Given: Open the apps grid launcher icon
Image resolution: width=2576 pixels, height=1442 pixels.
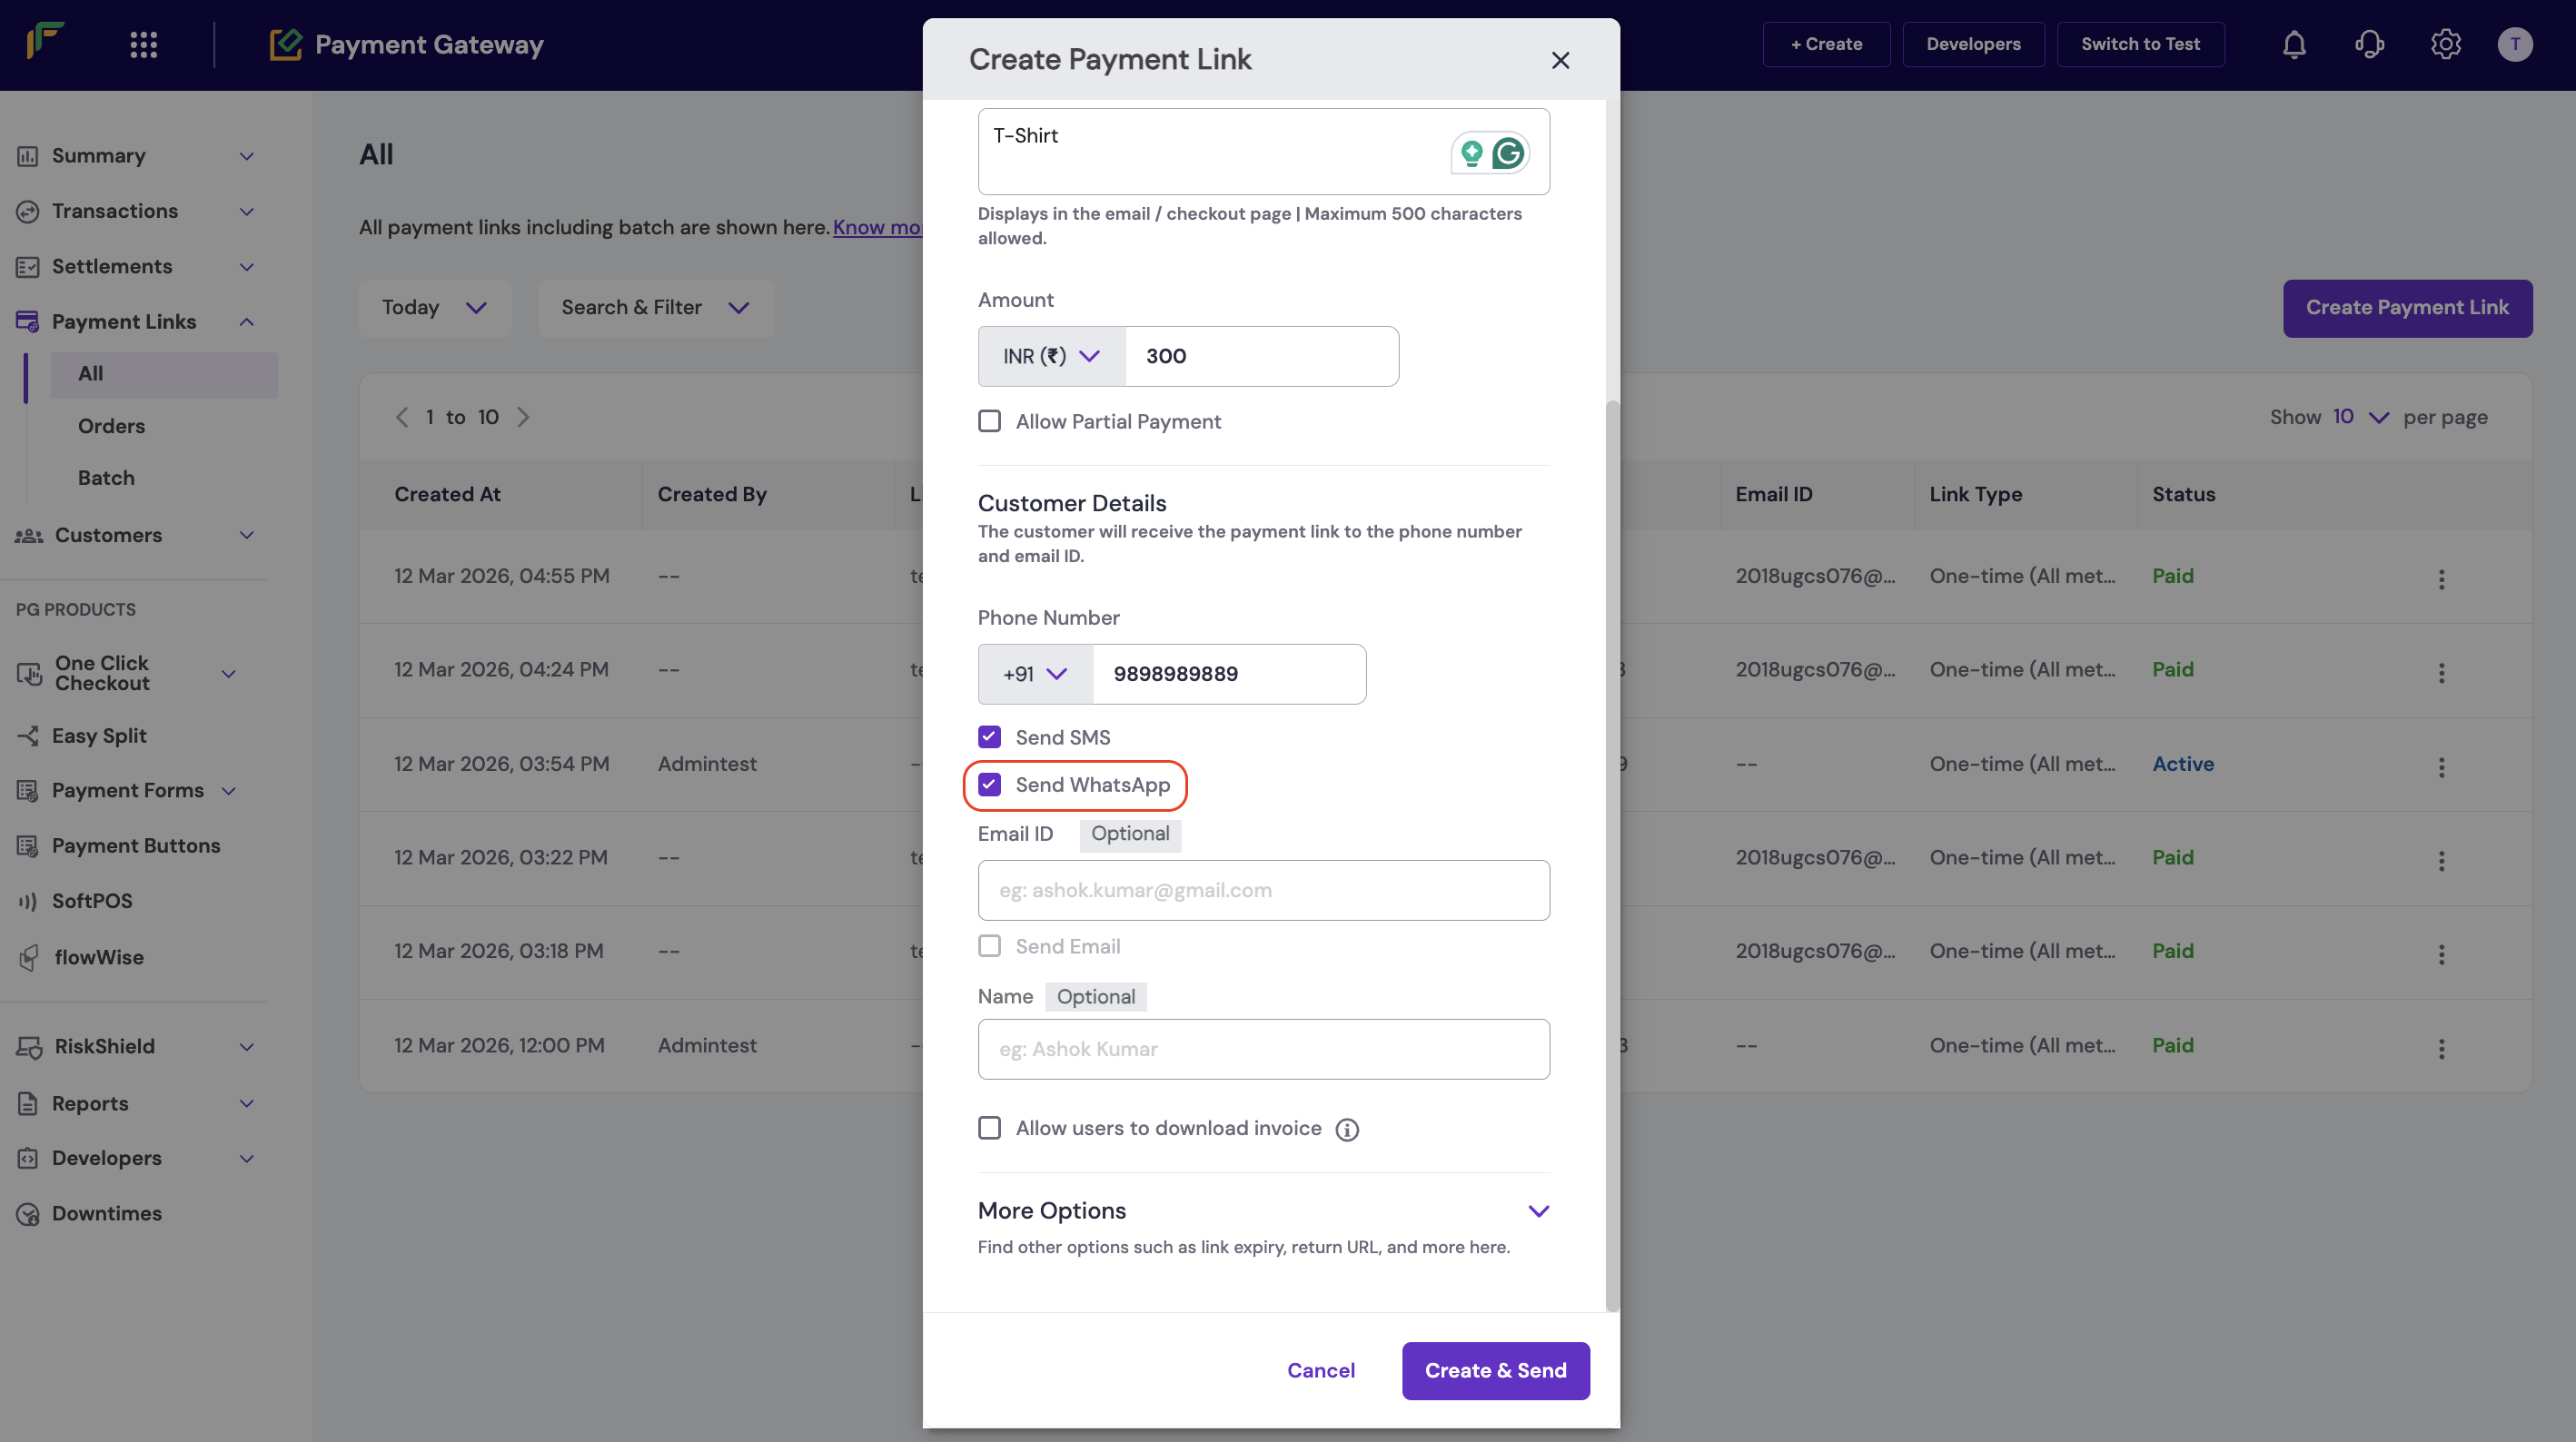Looking at the screenshot, I should [x=144, y=44].
